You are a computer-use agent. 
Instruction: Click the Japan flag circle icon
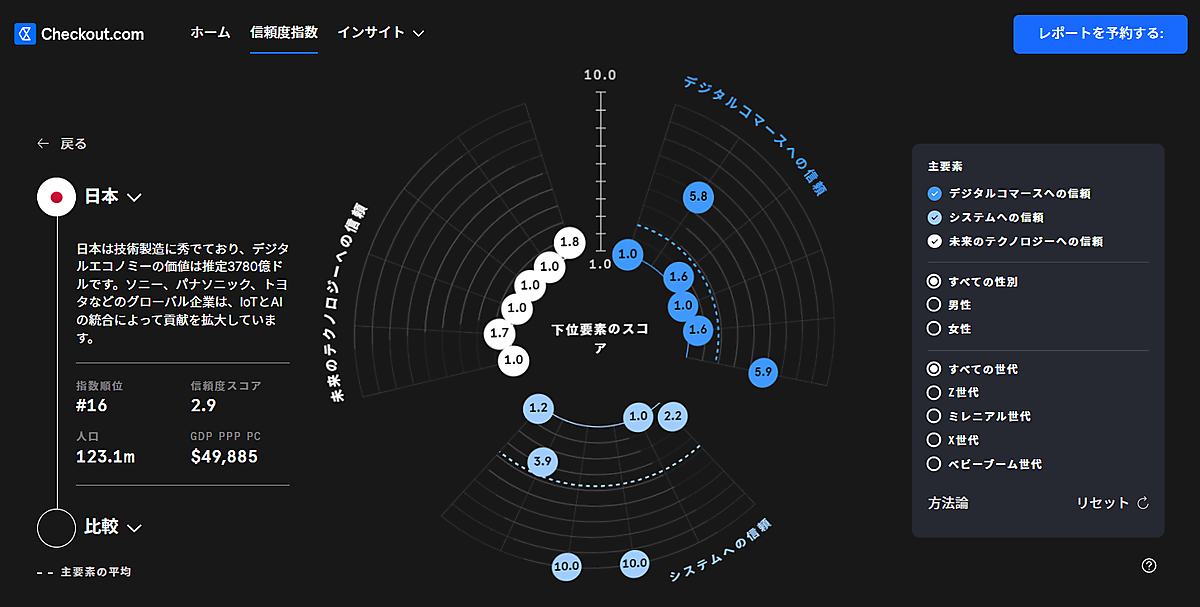tap(57, 197)
